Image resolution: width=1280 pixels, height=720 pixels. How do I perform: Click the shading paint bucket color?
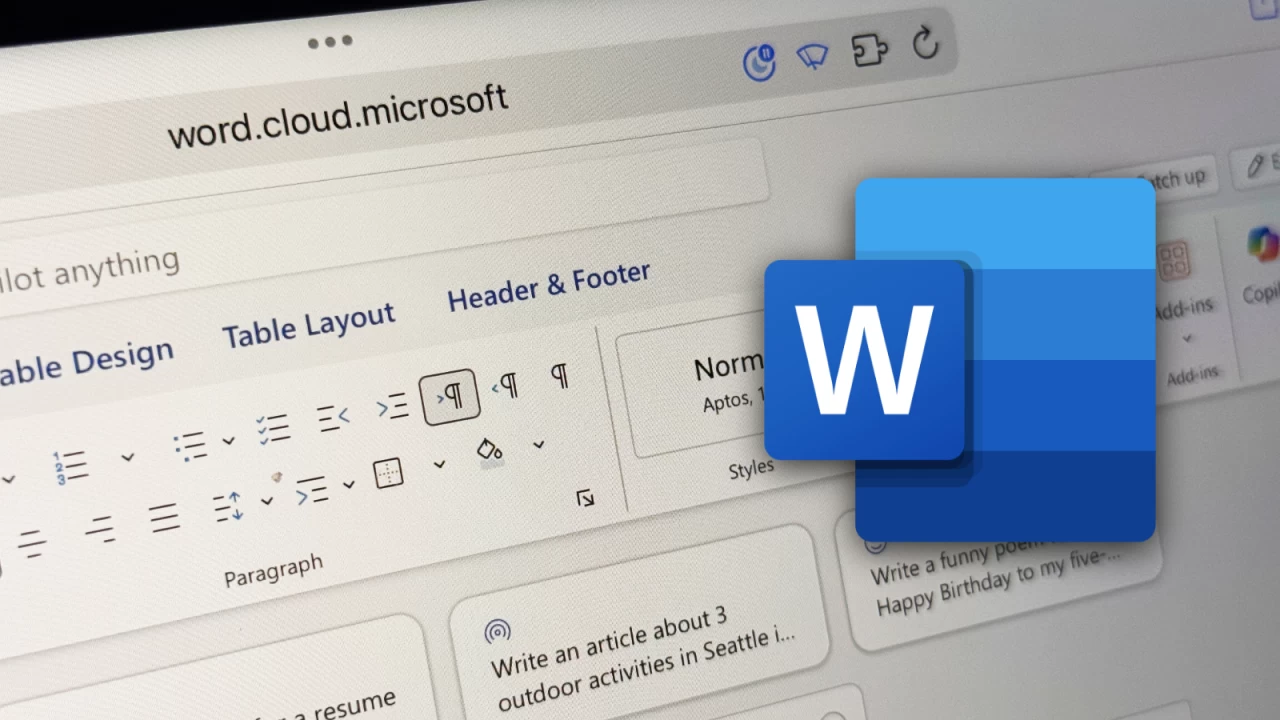[489, 450]
